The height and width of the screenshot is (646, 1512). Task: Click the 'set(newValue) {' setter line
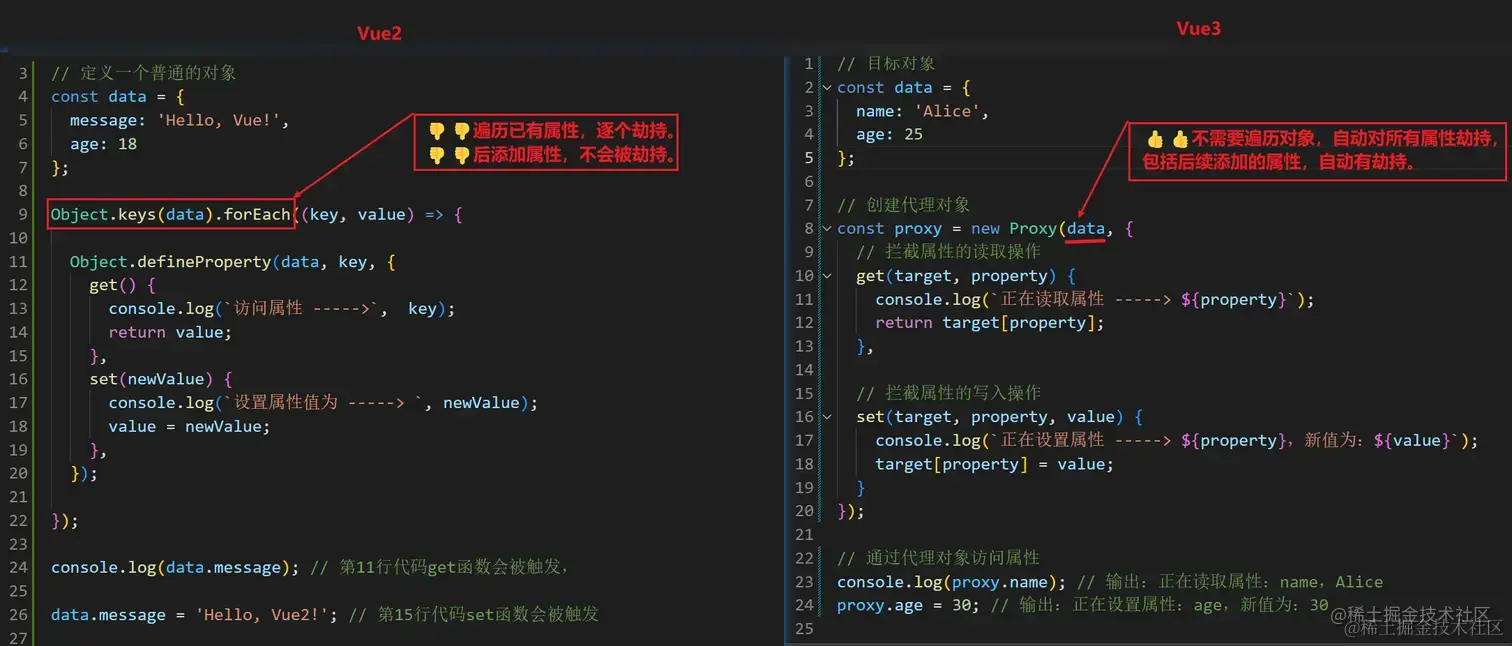tap(161, 379)
